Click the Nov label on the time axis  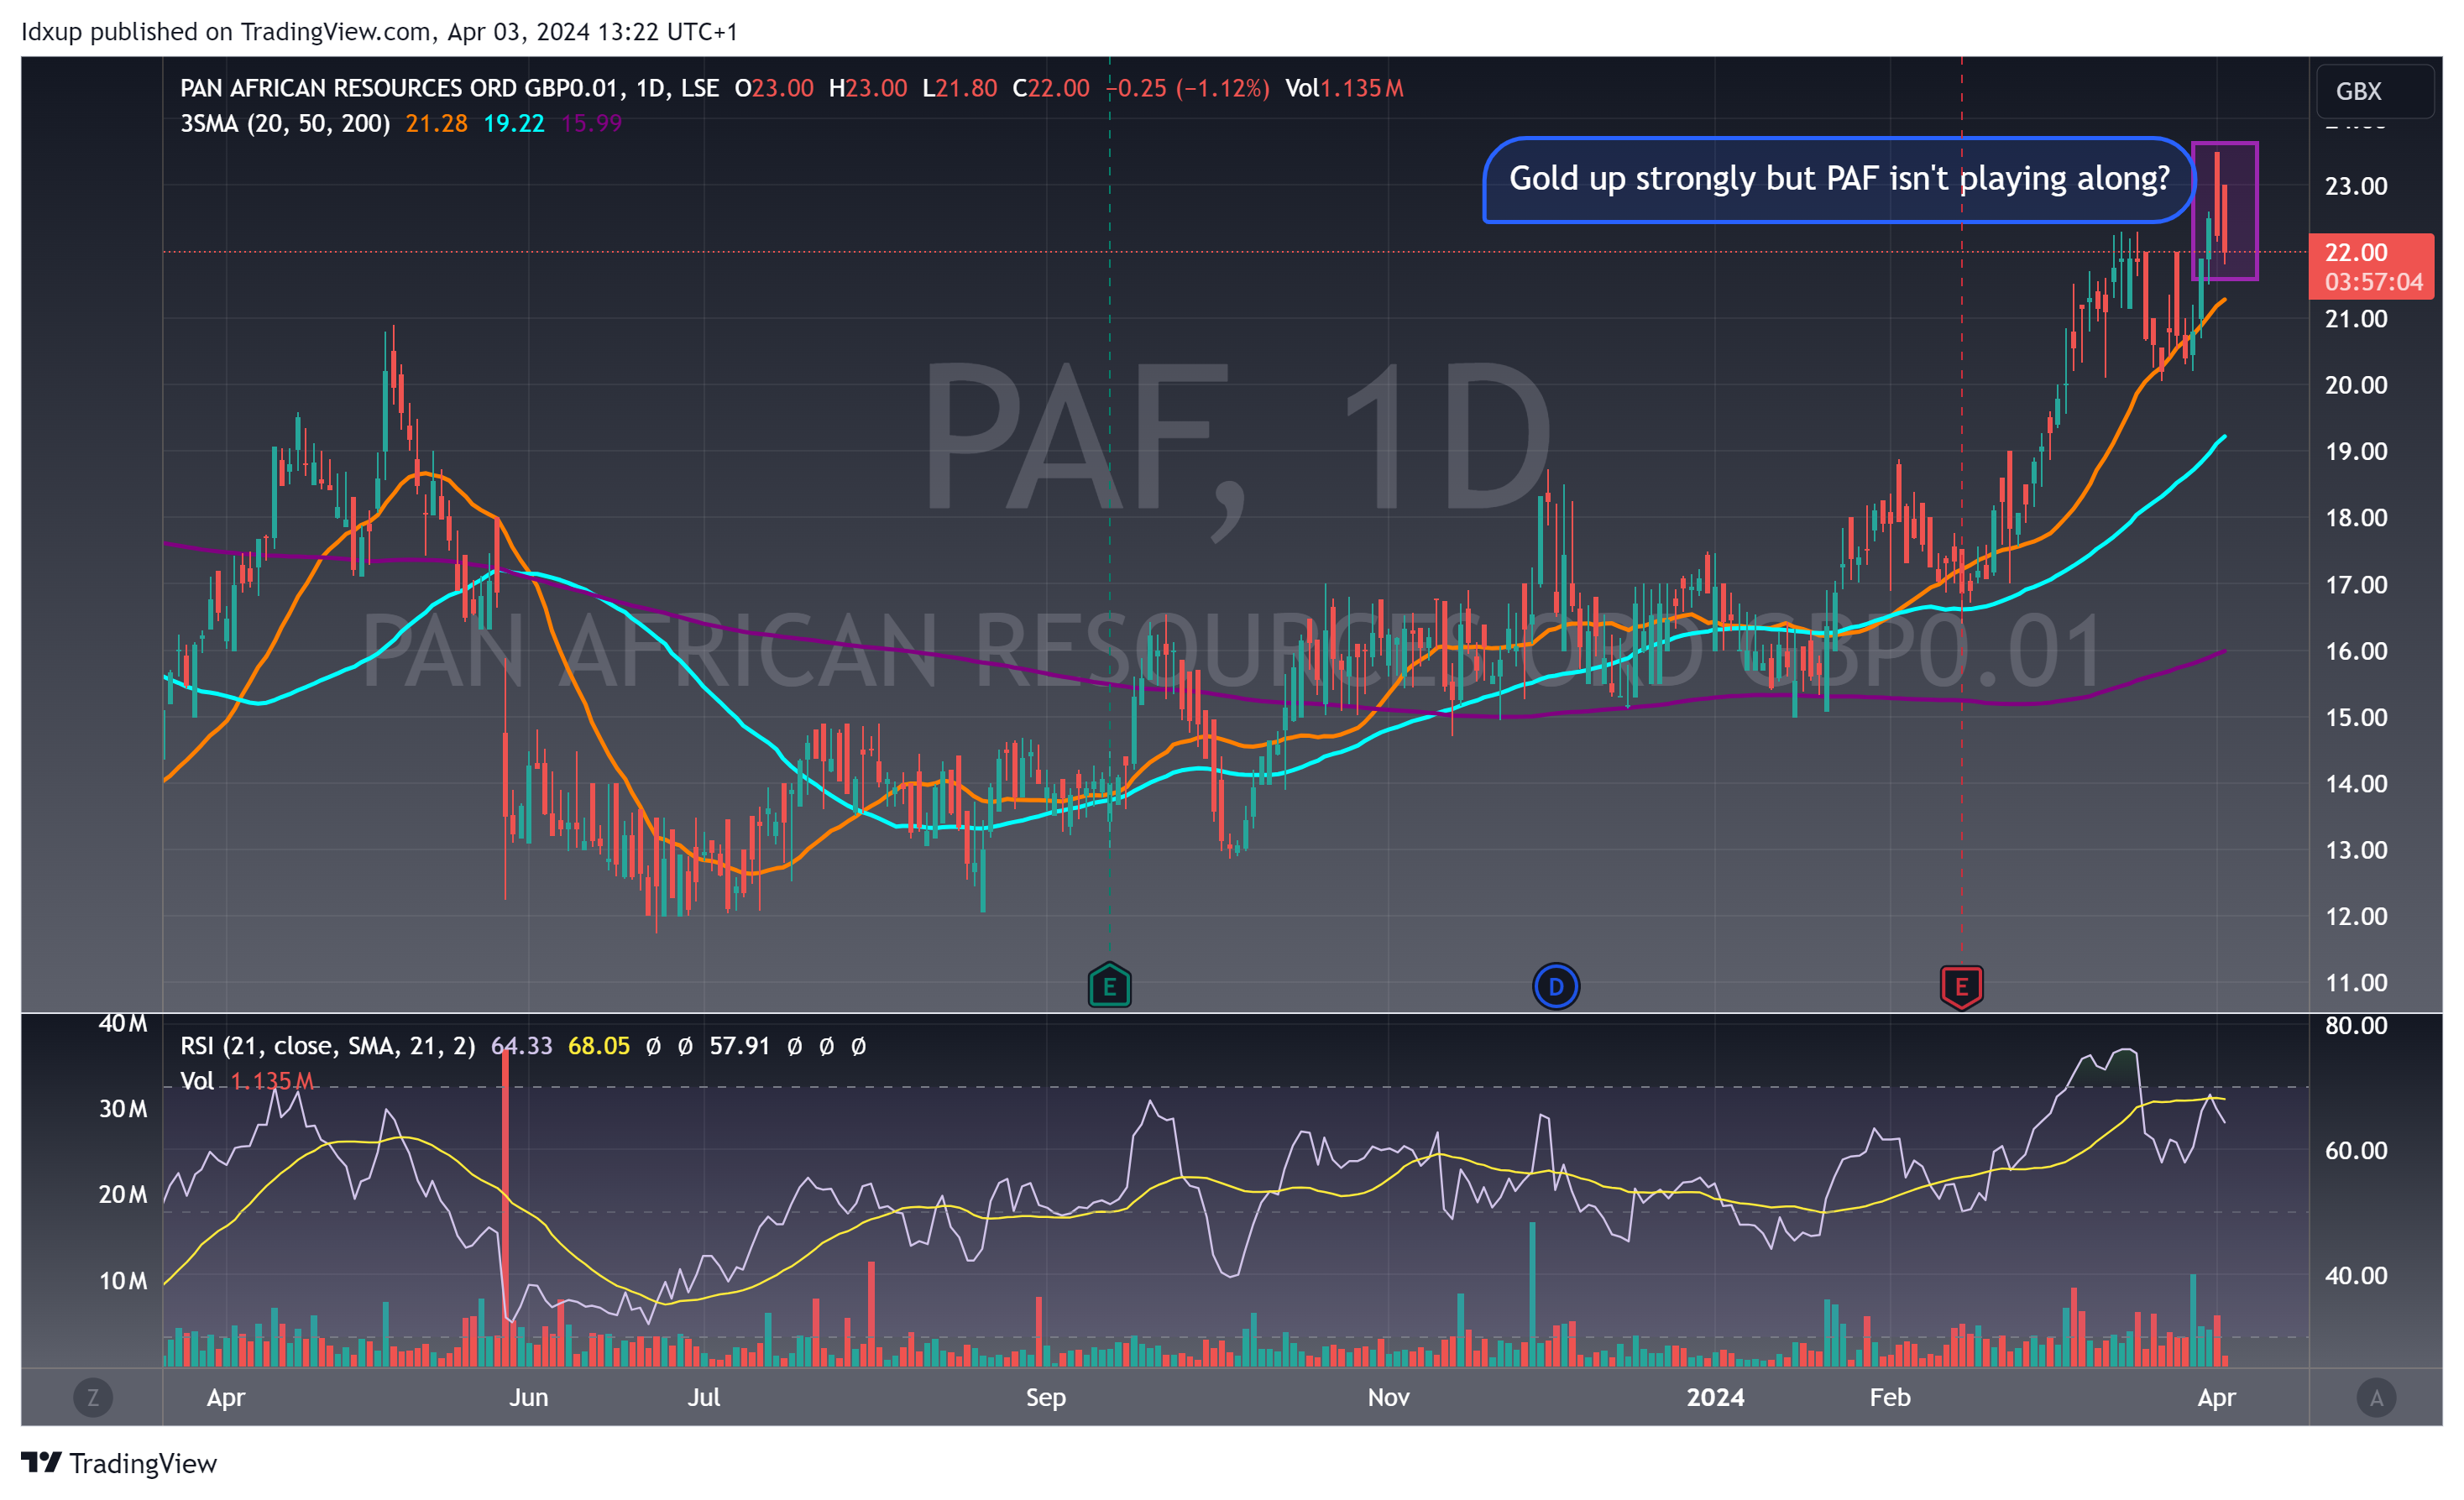(x=1388, y=1397)
